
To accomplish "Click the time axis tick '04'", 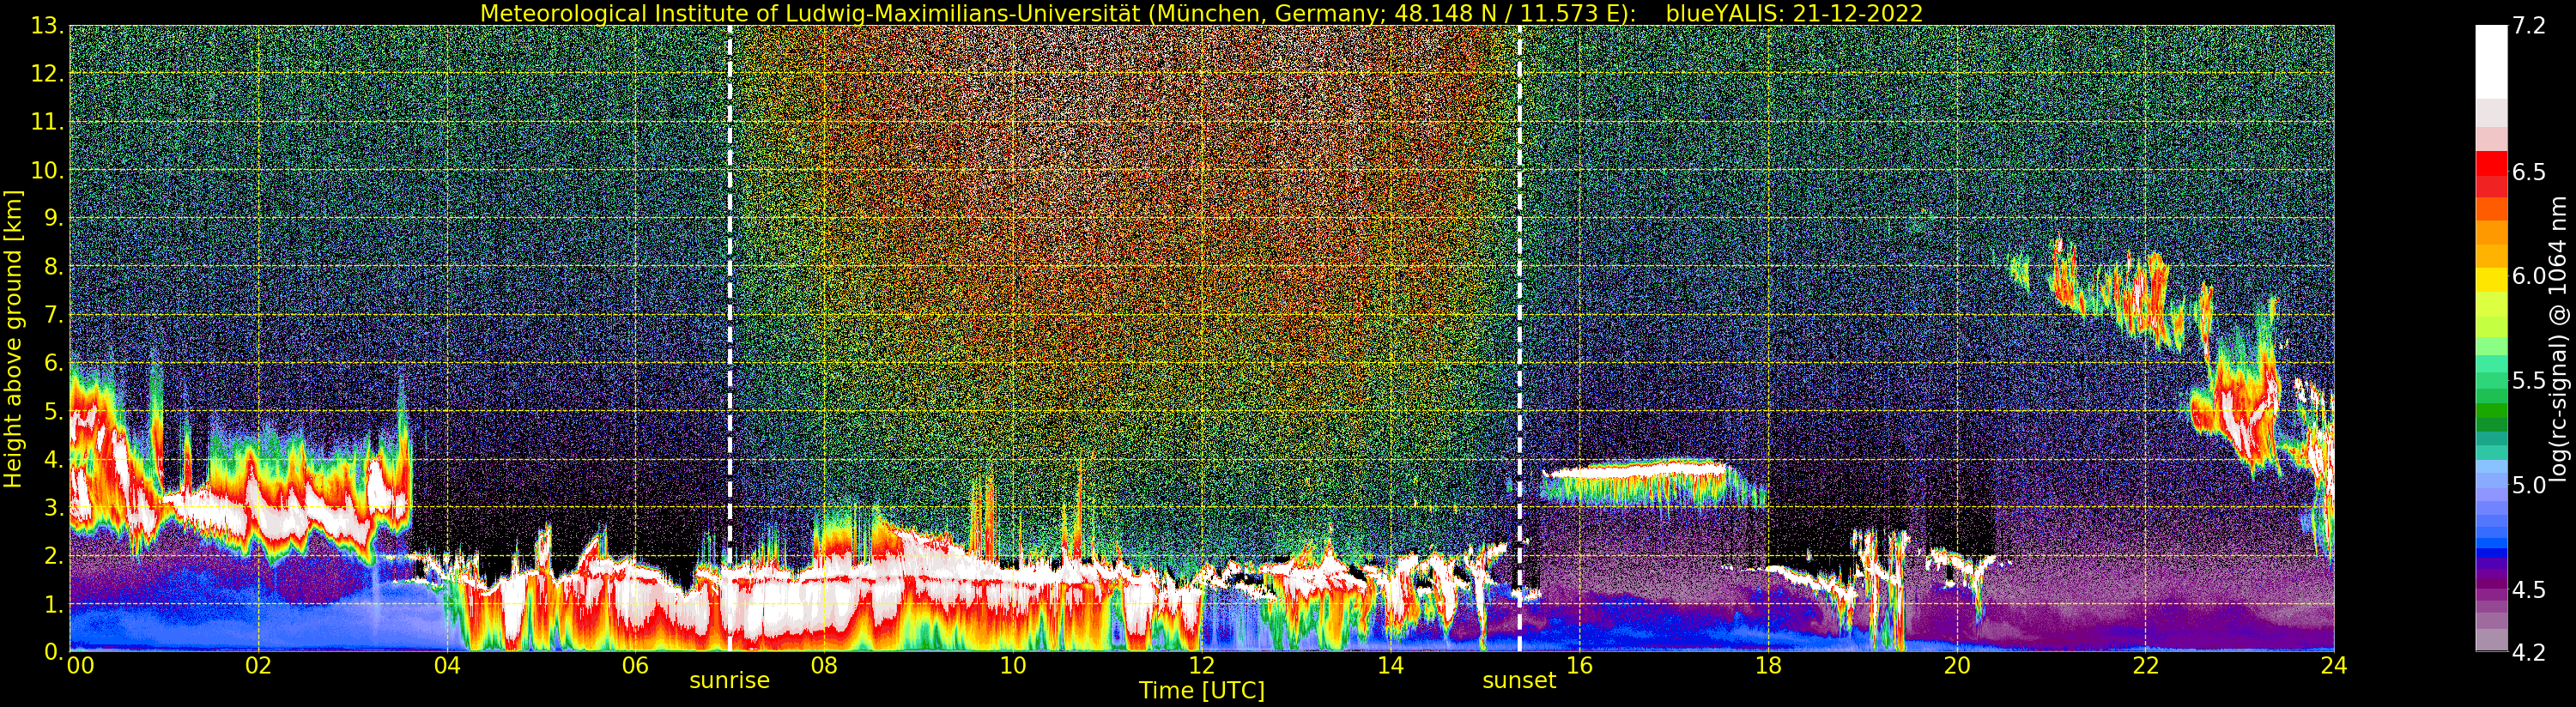I will pos(447,665).
